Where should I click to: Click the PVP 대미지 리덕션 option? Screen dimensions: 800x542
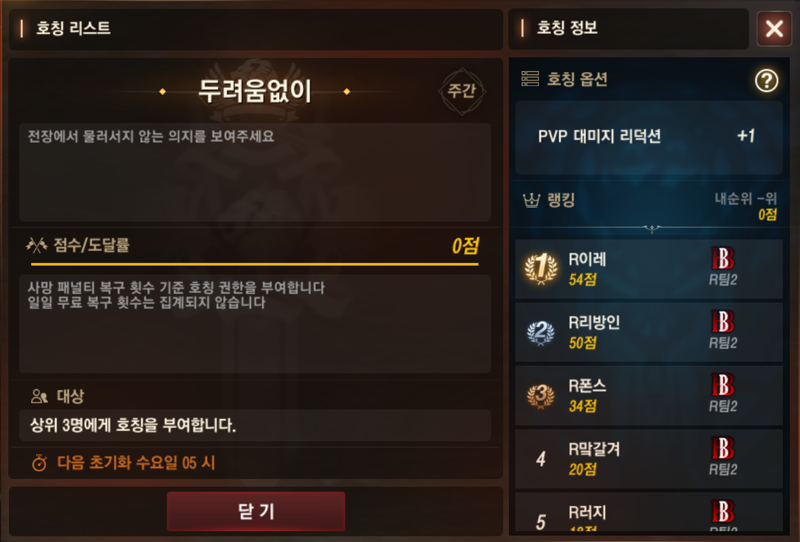(x=648, y=137)
